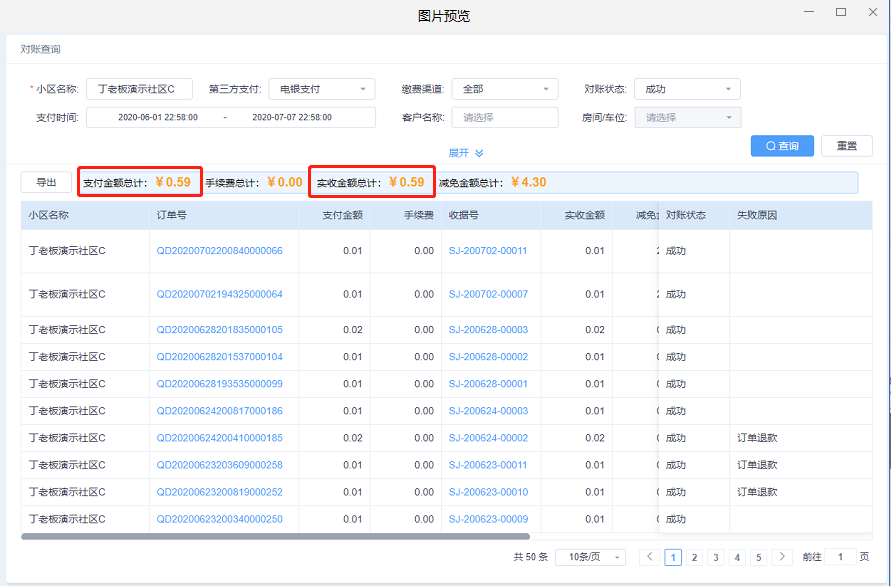Select page 1 in pagination
The height and width of the screenshot is (586, 891).
click(673, 557)
